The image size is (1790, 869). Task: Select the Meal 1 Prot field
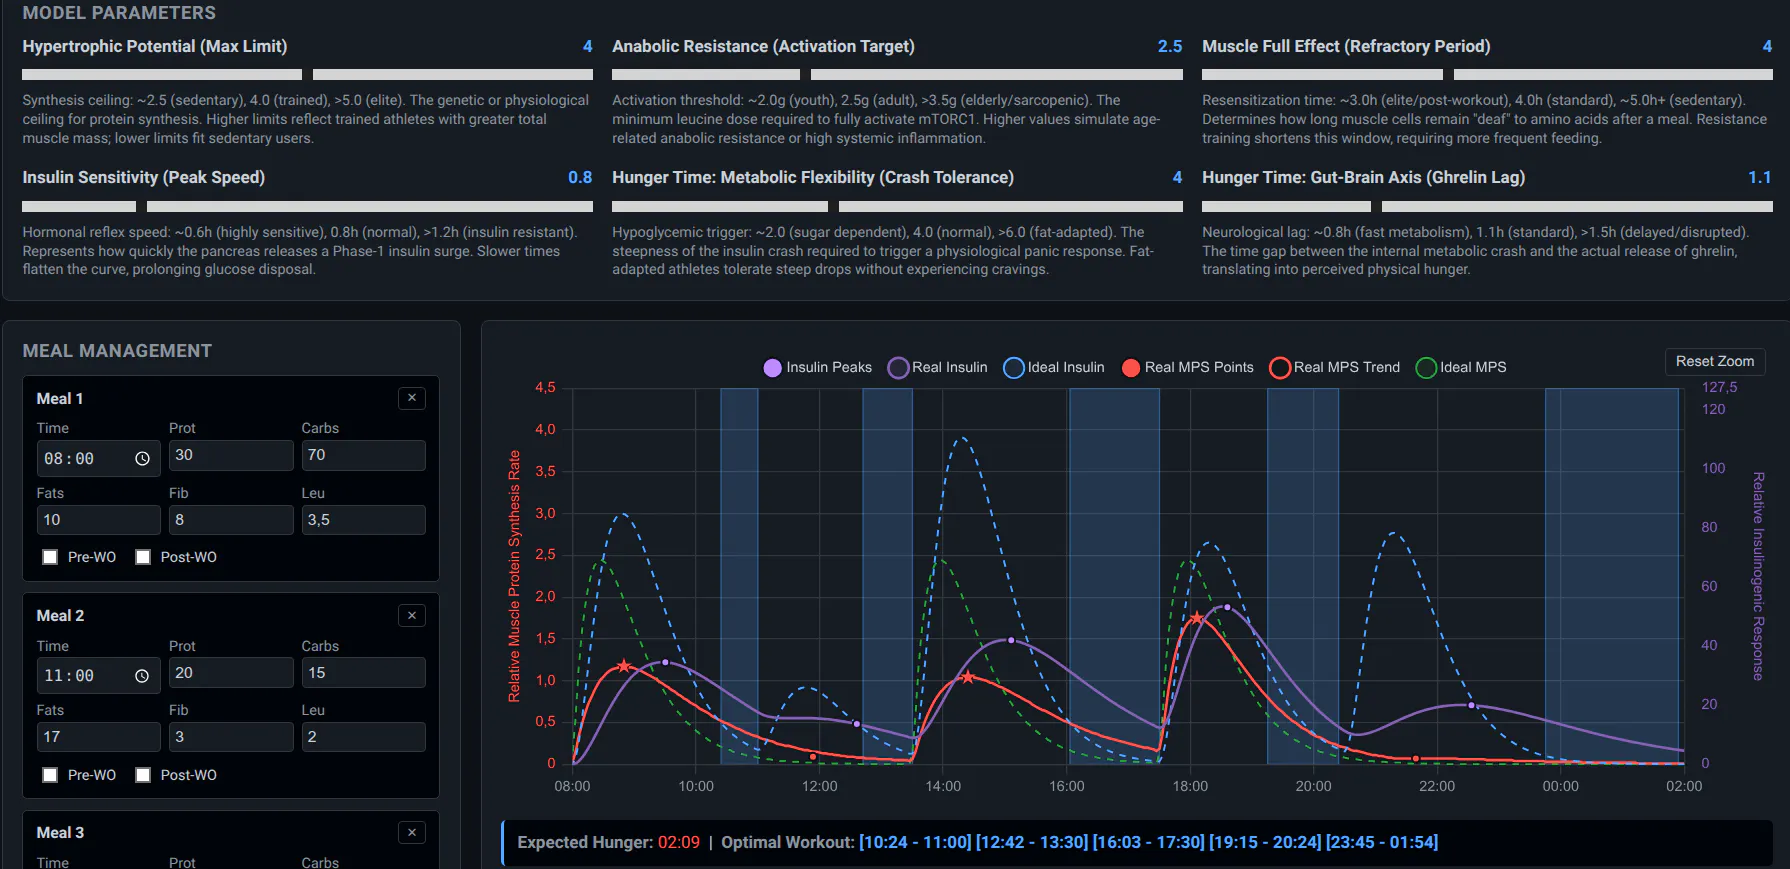231,455
